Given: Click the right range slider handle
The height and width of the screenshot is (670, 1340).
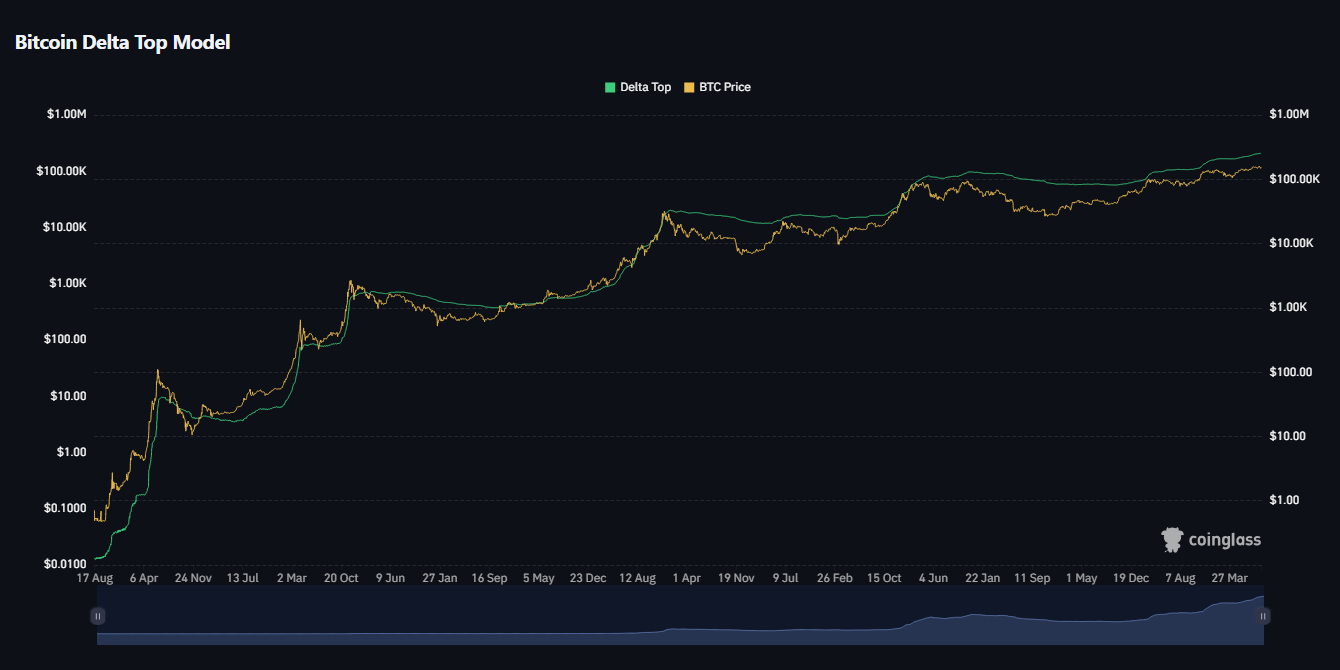Looking at the screenshot, I should click(x=1264, y=617).
